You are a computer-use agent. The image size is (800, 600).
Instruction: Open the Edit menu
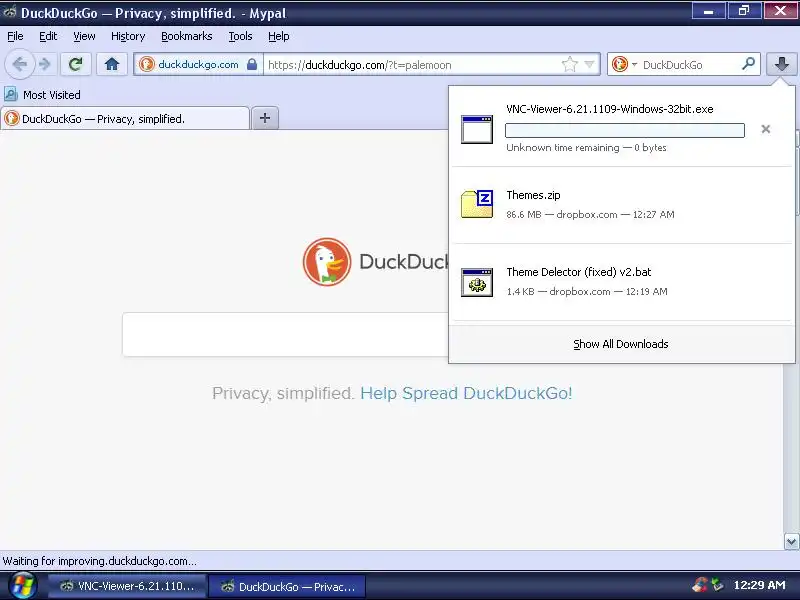click(48, 36)
